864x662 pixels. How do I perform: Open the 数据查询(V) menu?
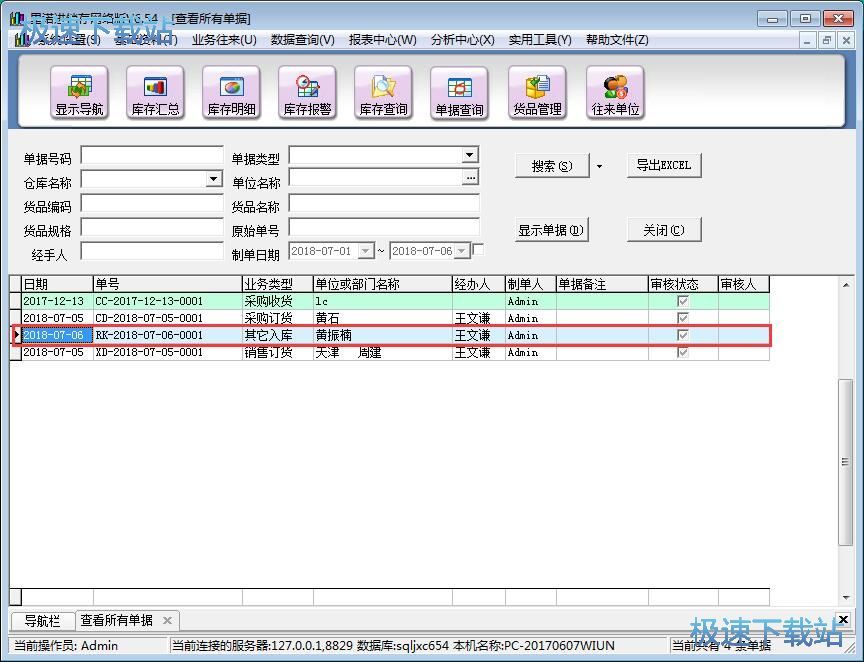point(303,40)
